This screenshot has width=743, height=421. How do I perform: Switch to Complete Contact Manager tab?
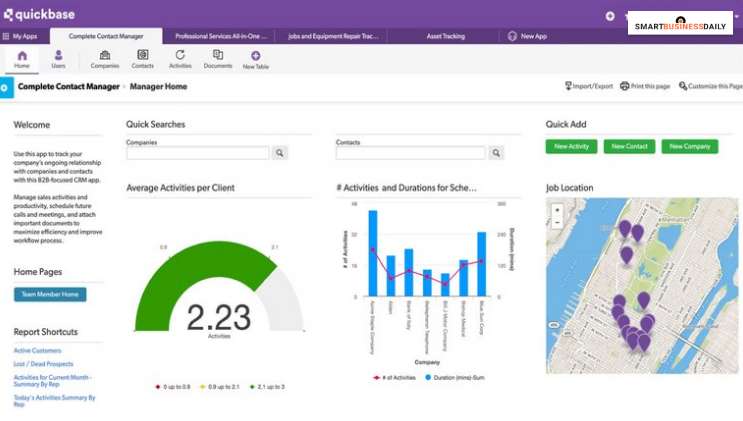[x=106, y=36]
